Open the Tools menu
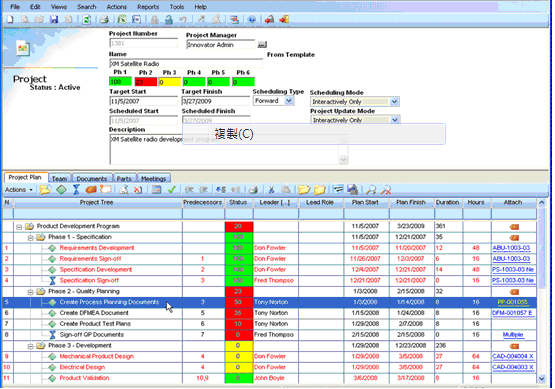 click(x=177, y=7)
